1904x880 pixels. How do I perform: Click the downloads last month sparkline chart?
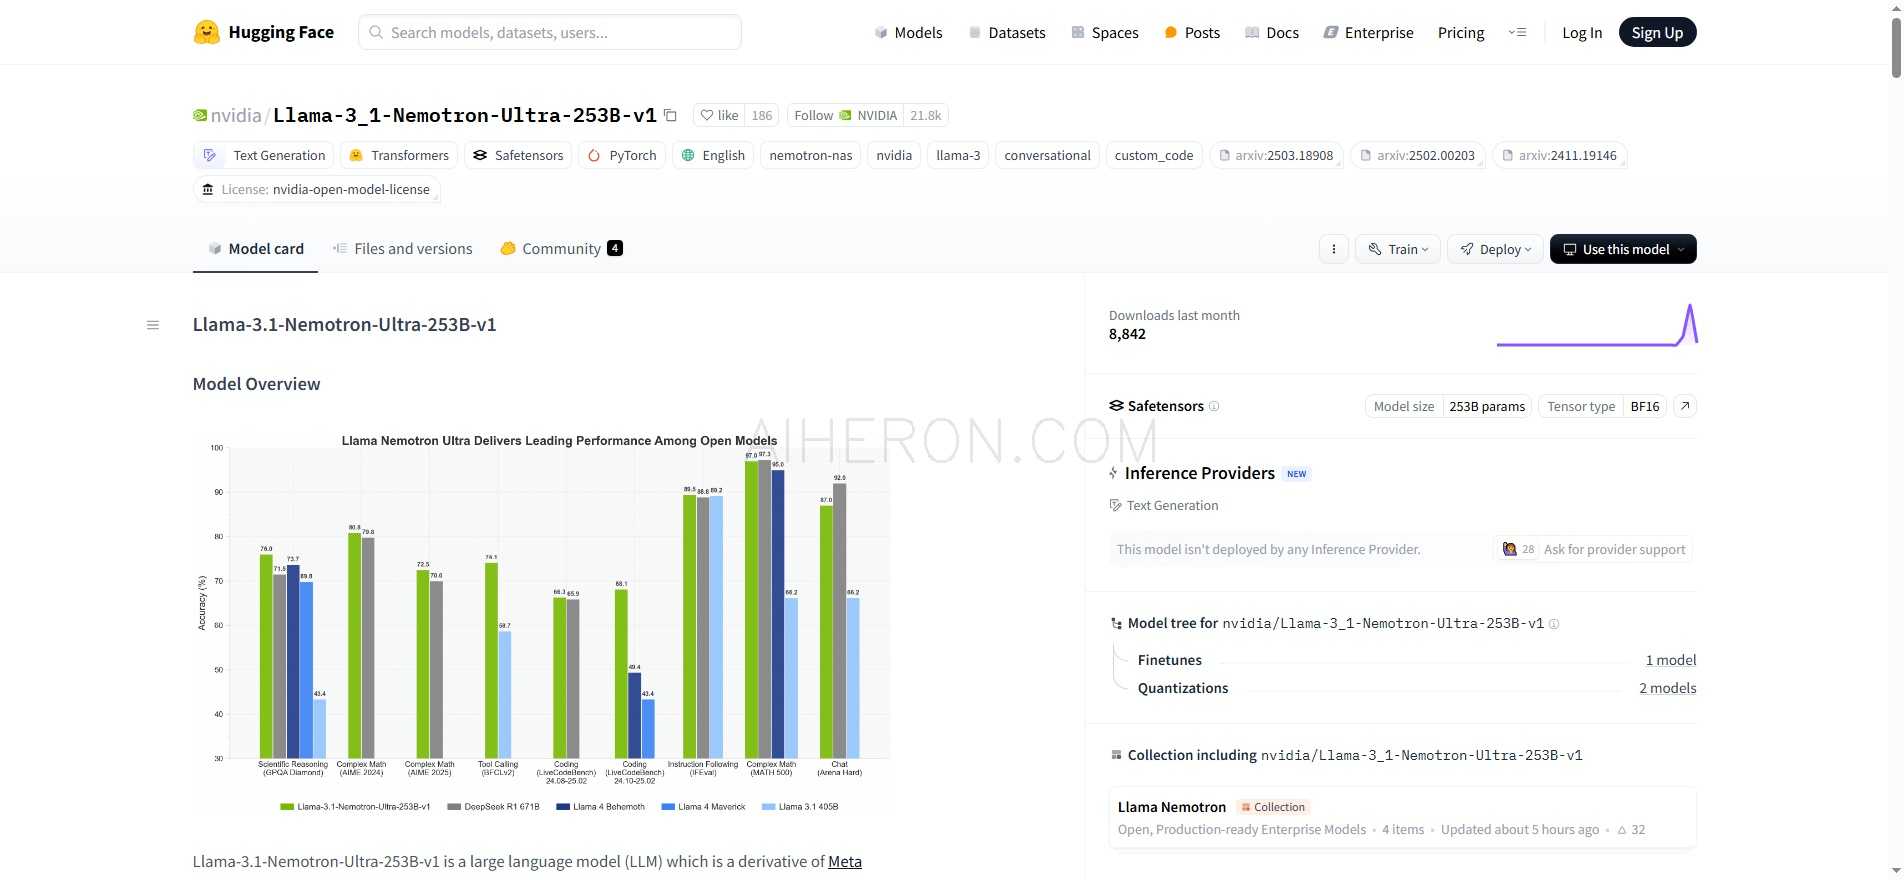pos(1597,325)
